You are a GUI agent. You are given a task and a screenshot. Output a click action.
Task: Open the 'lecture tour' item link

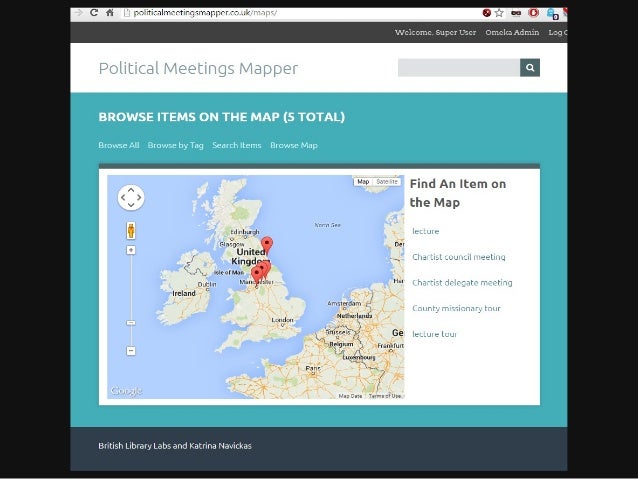(434, 334)
